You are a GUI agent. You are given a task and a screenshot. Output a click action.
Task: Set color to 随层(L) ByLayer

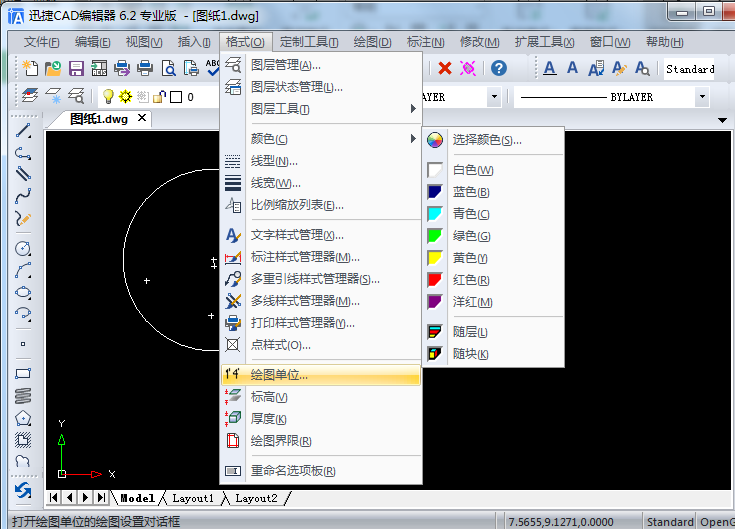coord(494,332)
